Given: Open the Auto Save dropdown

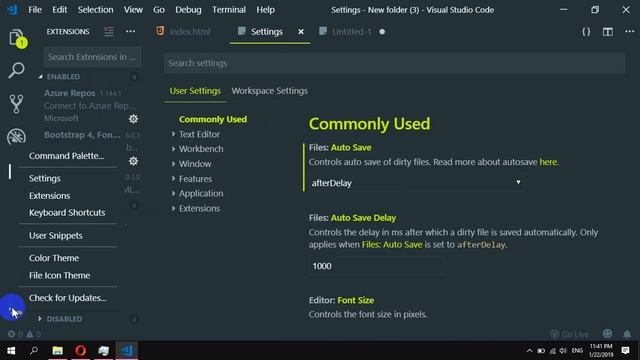Looking at the screenshot, I should 416,183.
